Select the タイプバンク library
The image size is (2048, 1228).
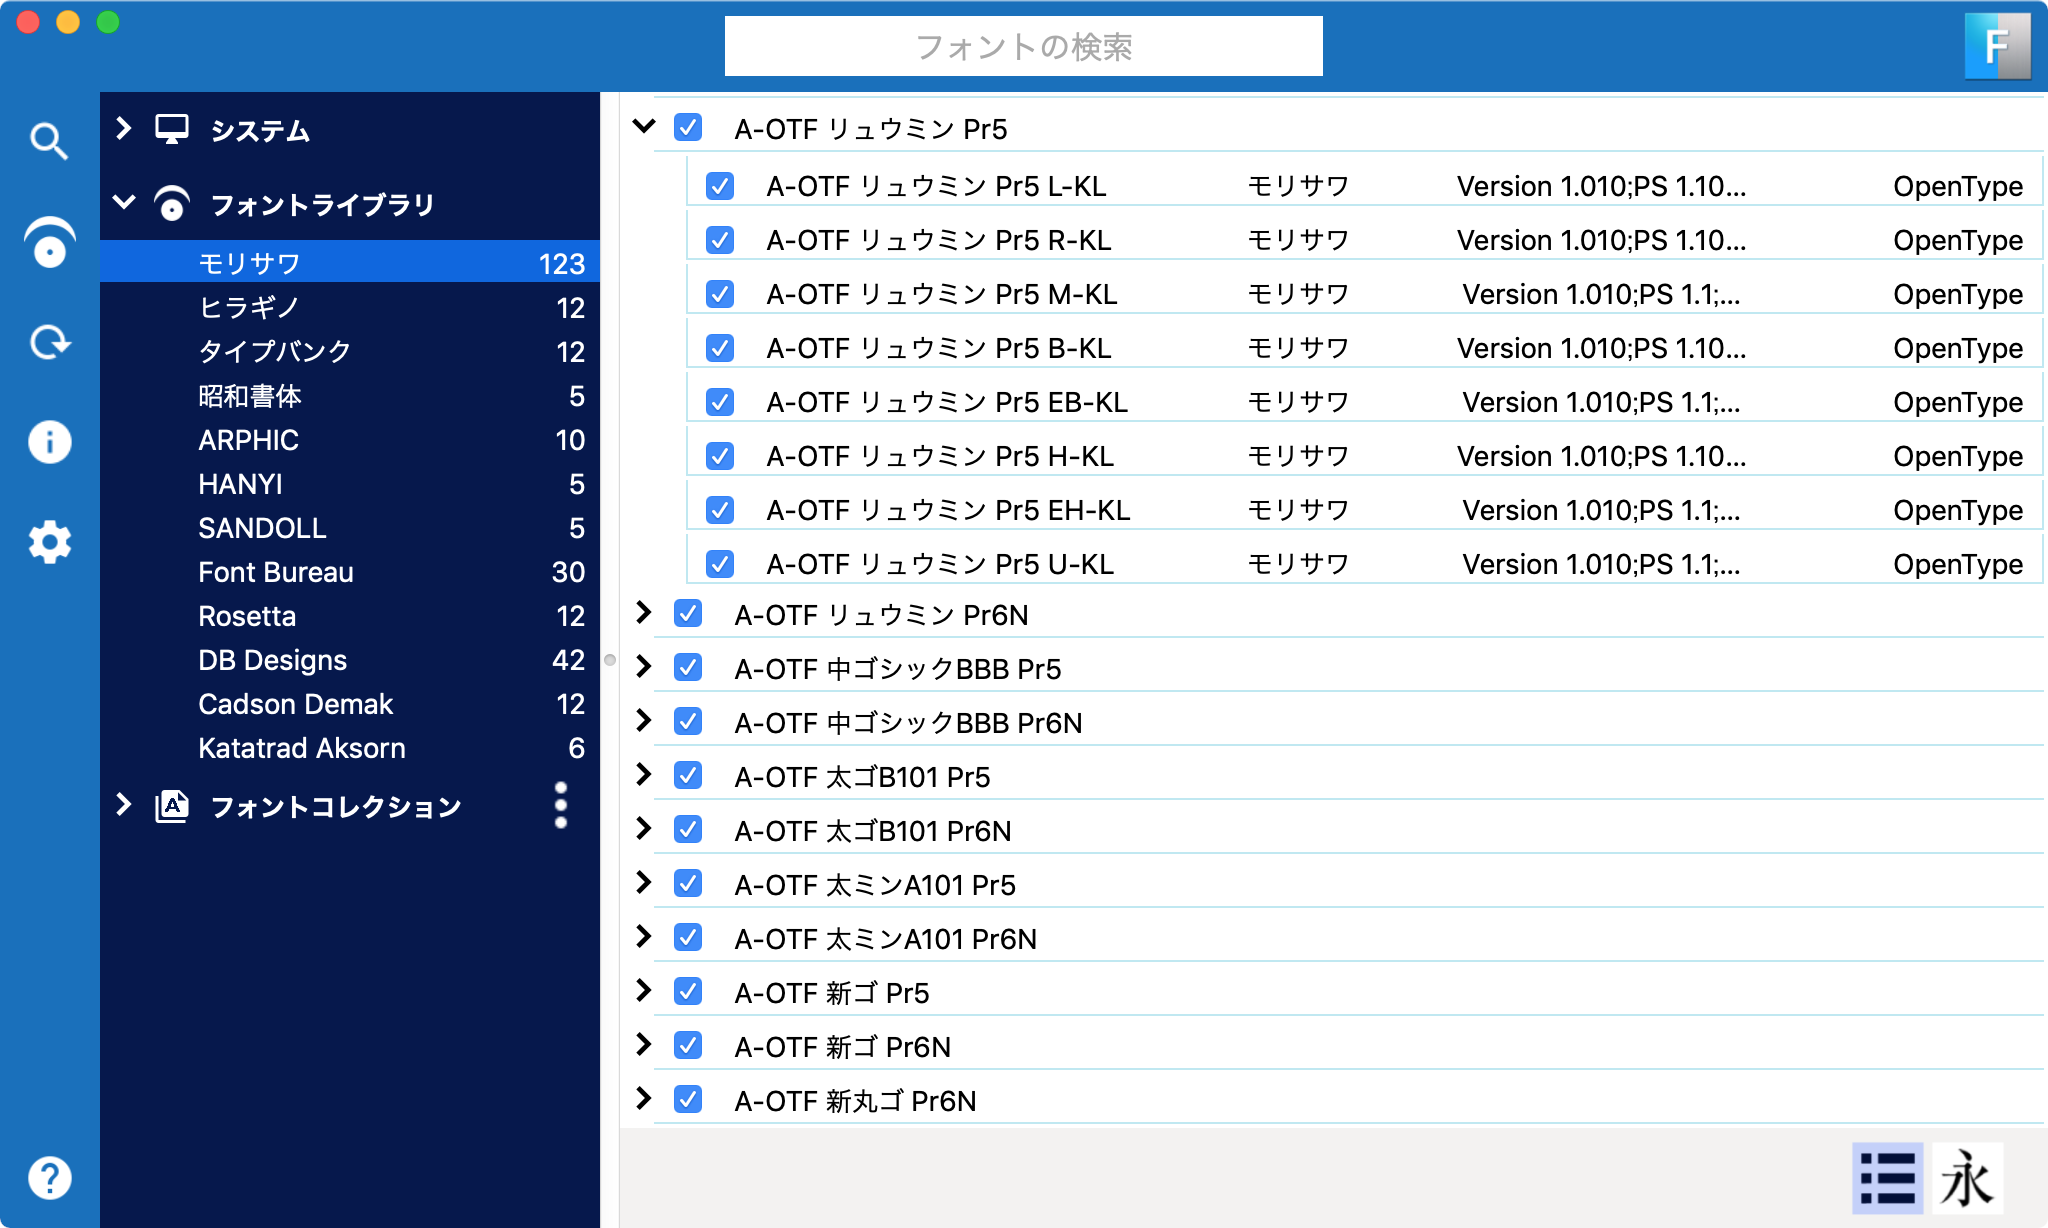pyautogui.click(x=350, y=351)
